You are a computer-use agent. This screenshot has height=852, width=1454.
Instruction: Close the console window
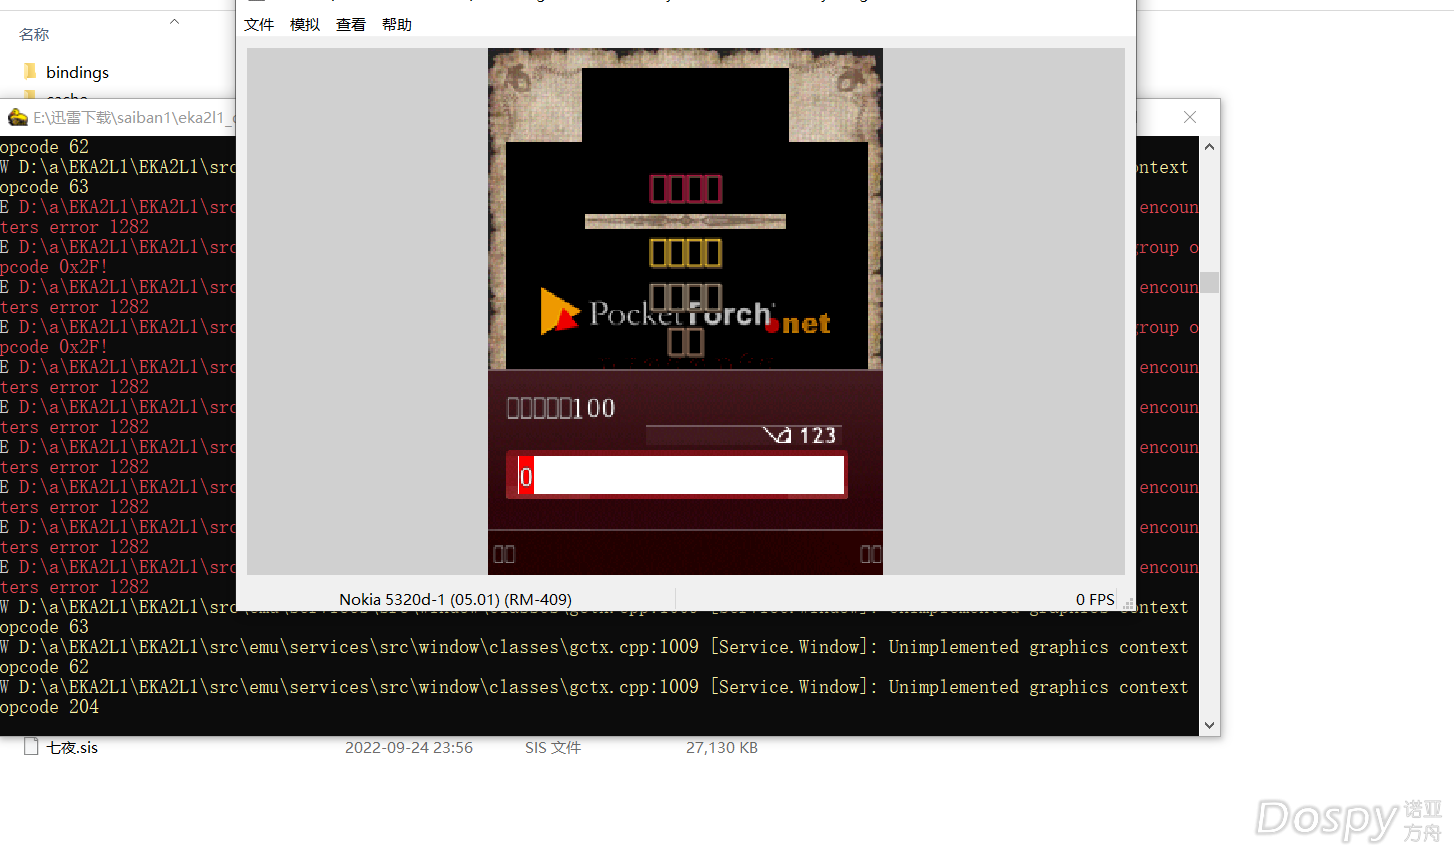coord(1190,117)
